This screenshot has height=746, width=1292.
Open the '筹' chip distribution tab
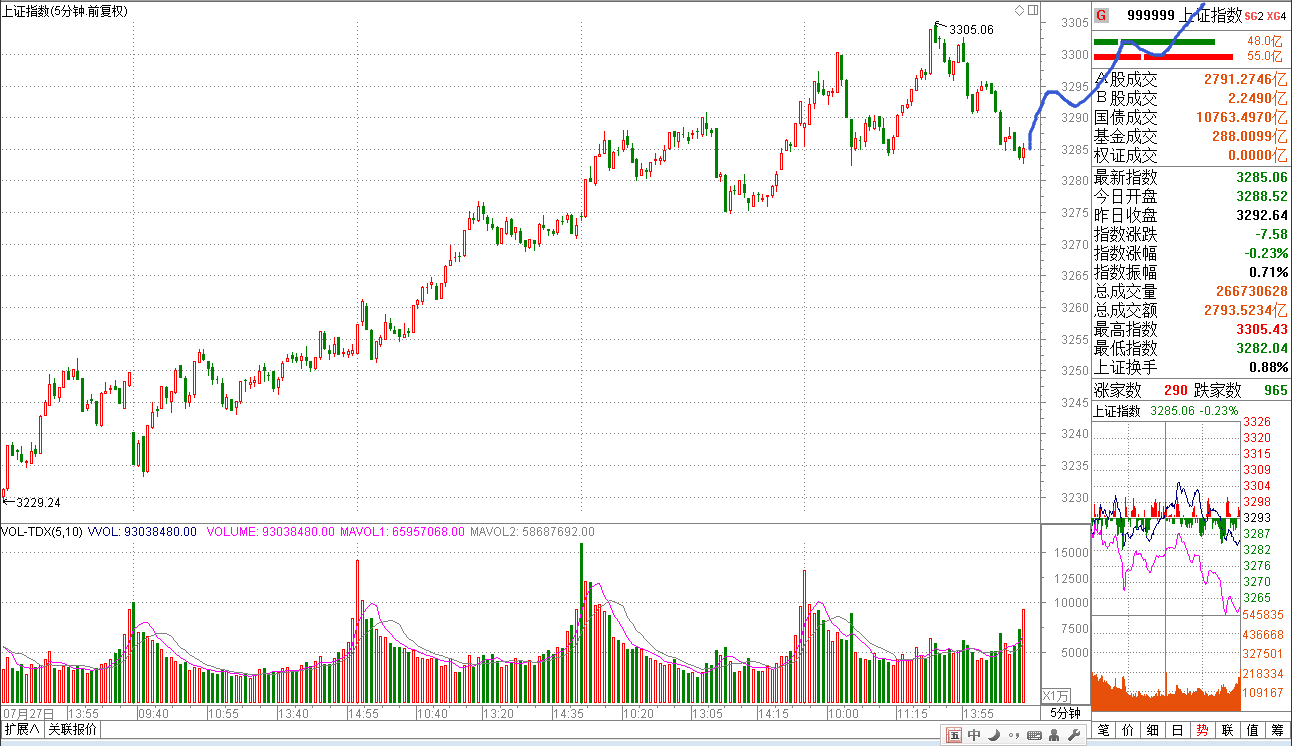1278,731
